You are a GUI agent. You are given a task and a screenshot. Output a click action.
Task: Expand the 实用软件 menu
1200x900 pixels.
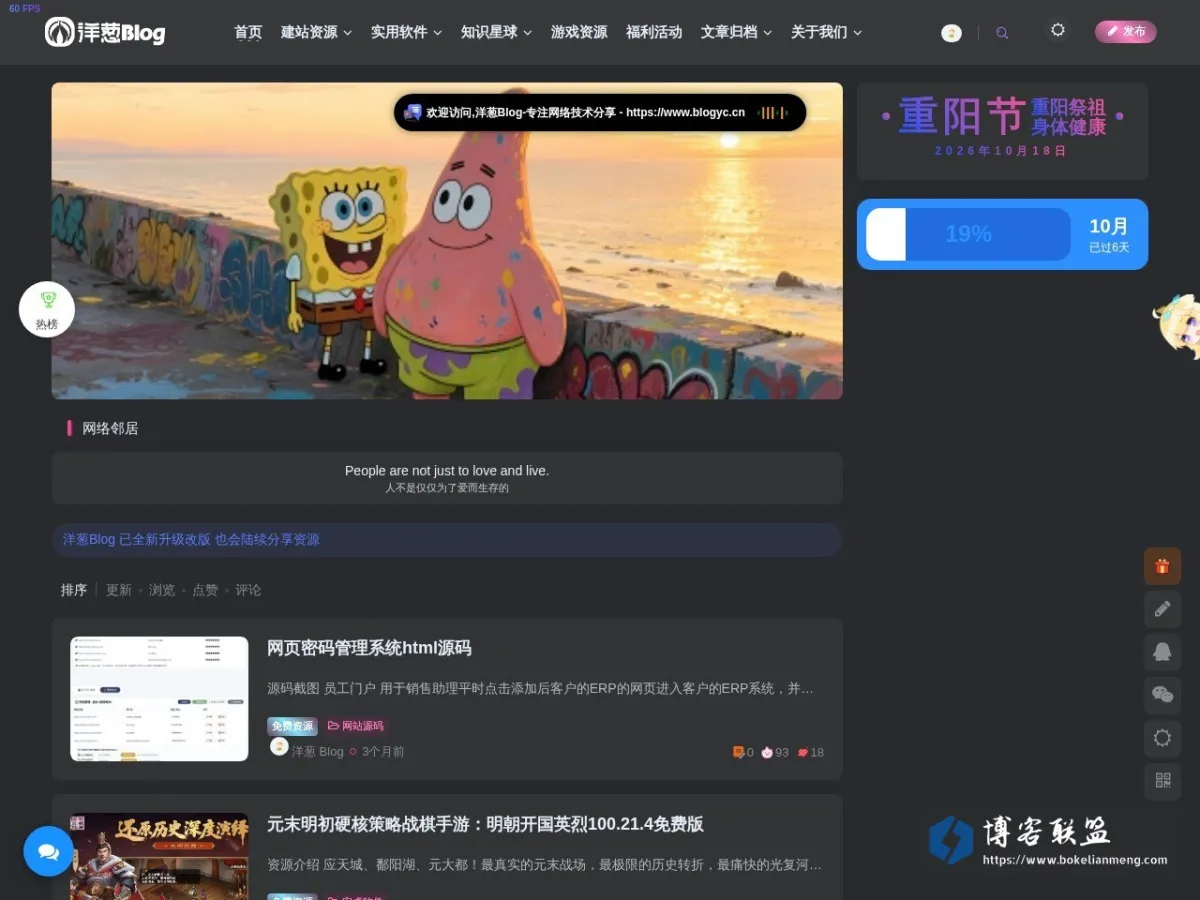click(x=406, y=32)
